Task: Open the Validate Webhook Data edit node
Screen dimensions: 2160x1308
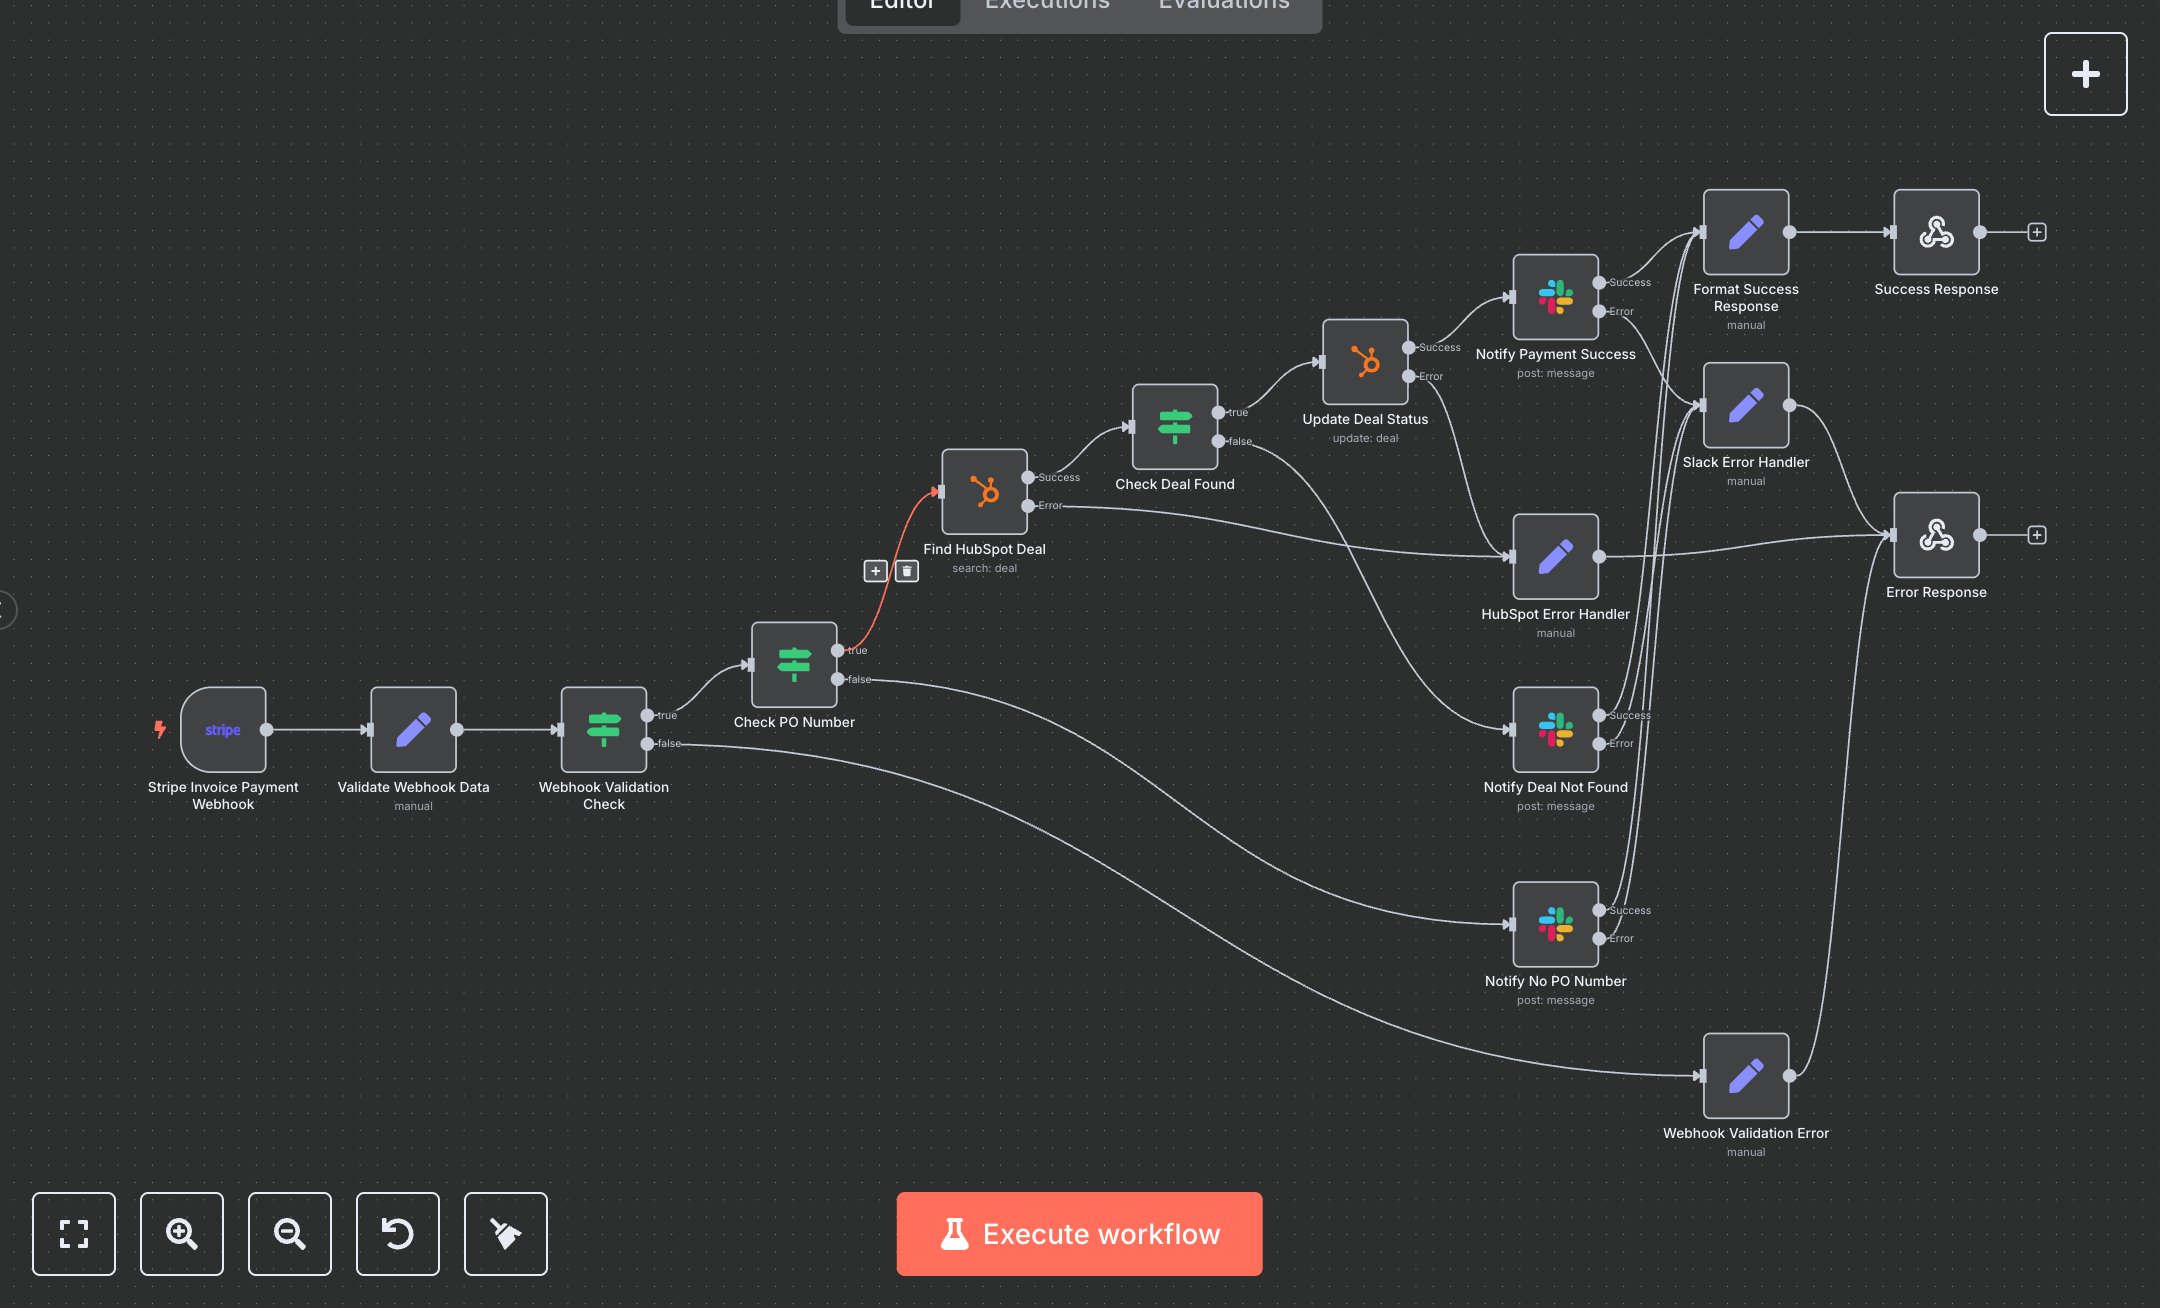Action: 413,729
